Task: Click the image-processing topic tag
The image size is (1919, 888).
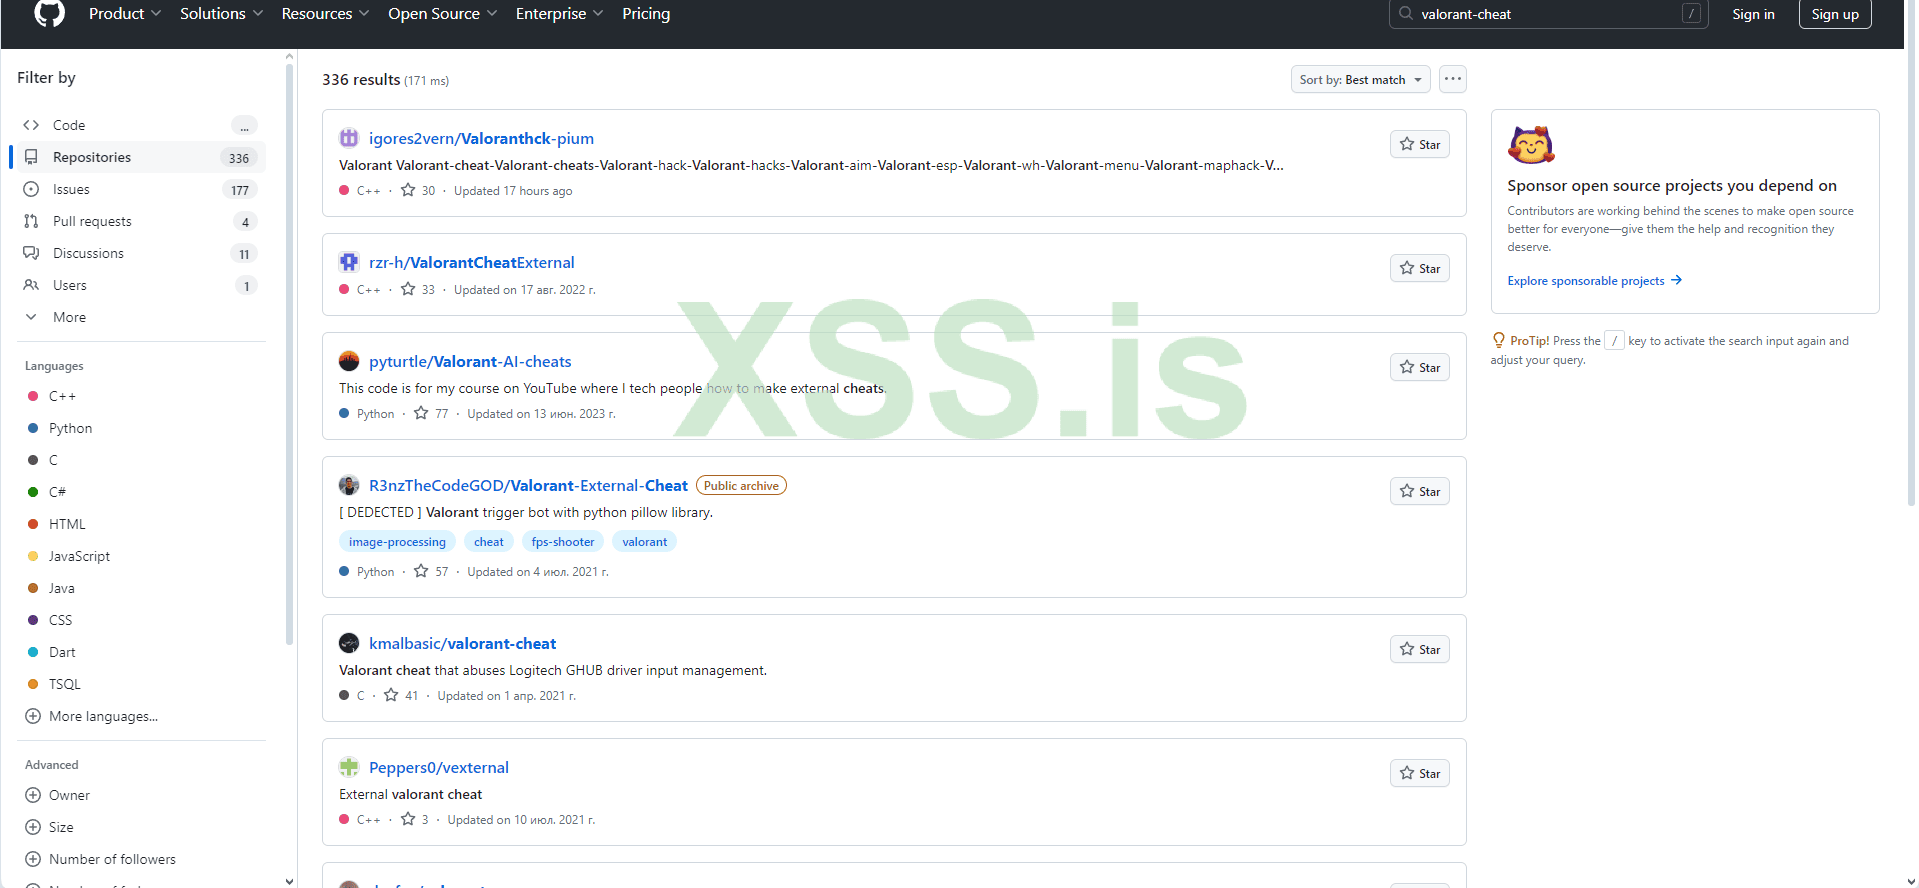Action: coord(397,541)
